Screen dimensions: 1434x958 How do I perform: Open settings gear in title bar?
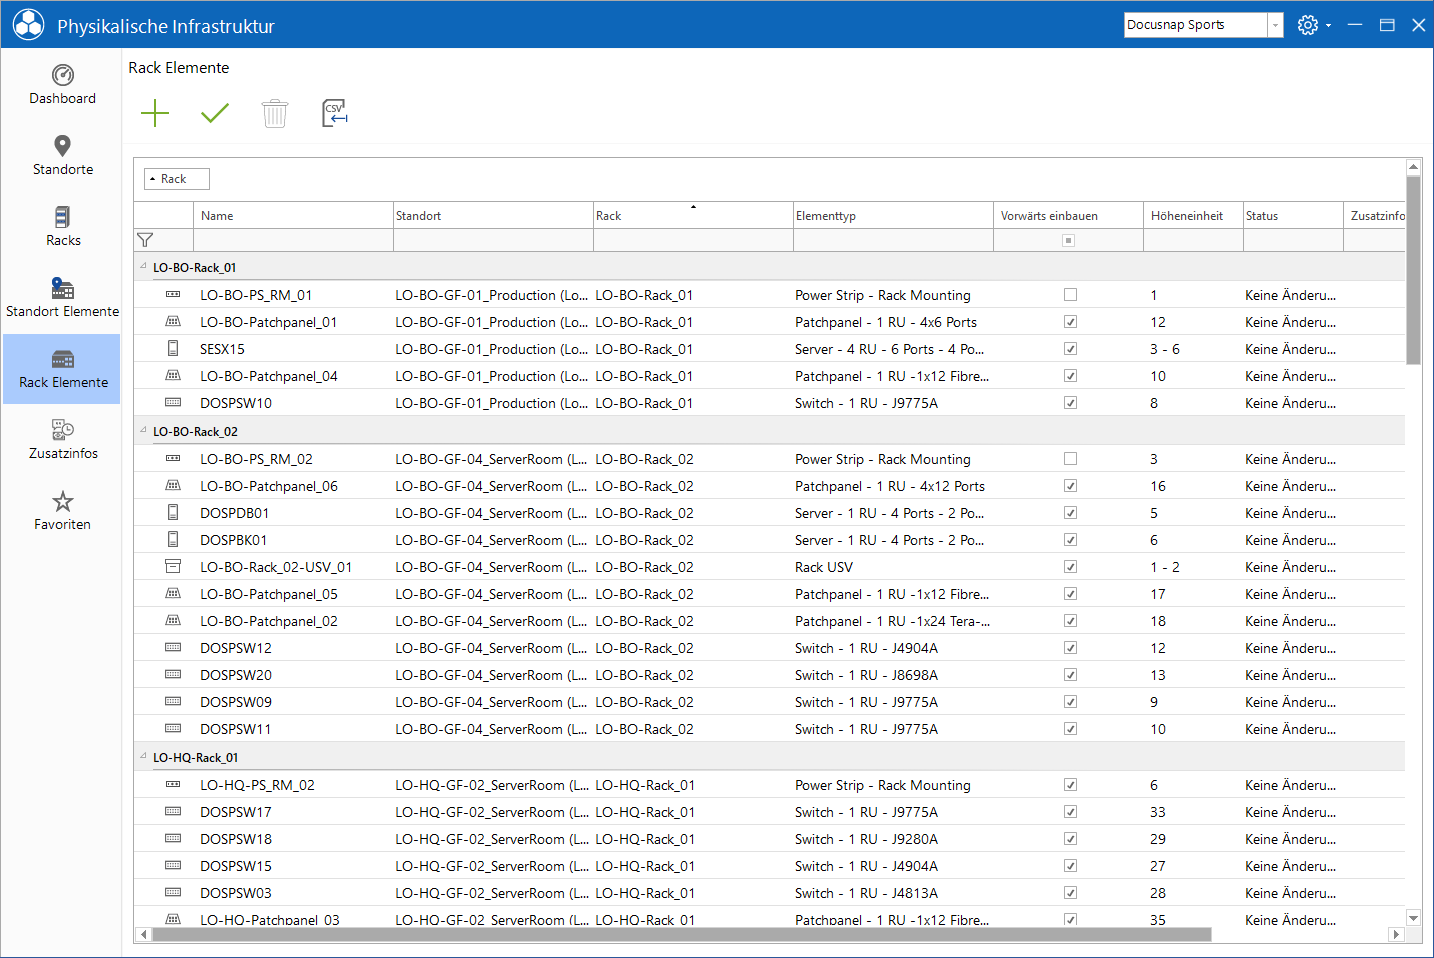(x=1308, y=25)
